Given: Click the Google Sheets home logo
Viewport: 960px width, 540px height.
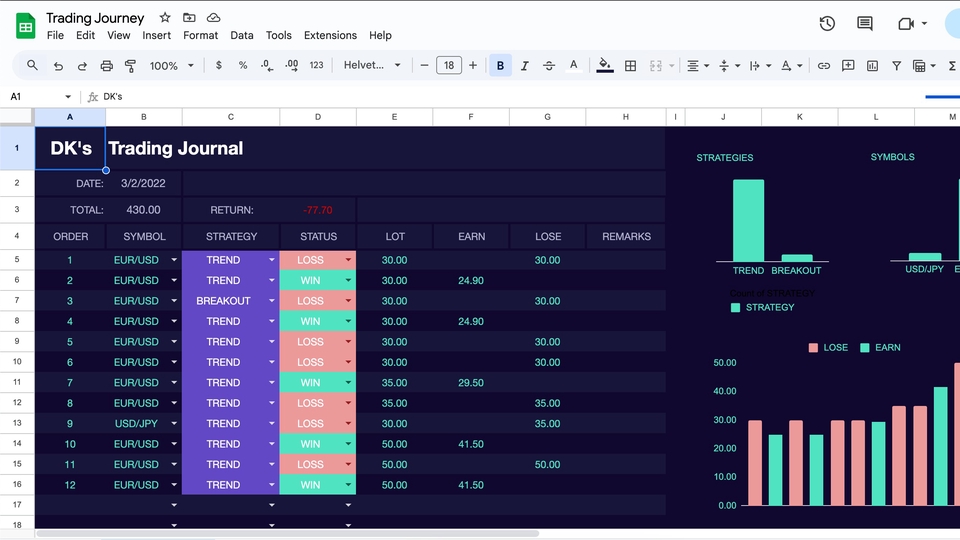Looking at the screenshot, I should point(25,26).
